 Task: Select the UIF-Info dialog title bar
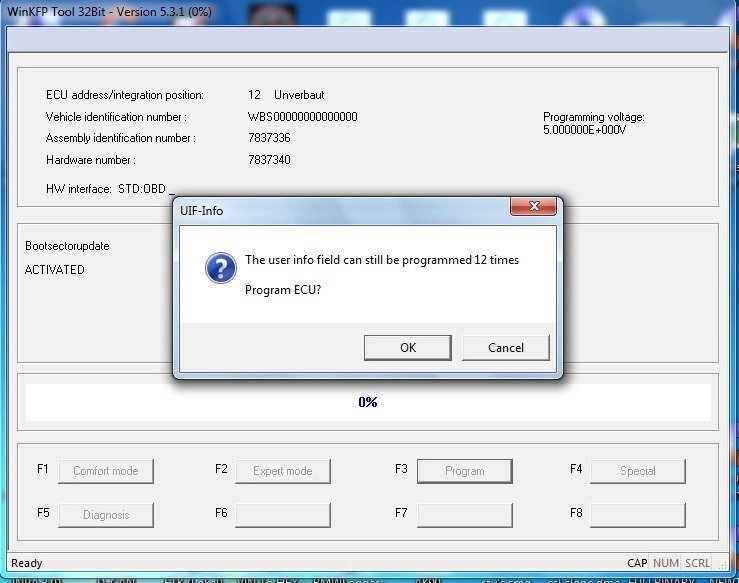pyautogui.click(x=340, y=209)
